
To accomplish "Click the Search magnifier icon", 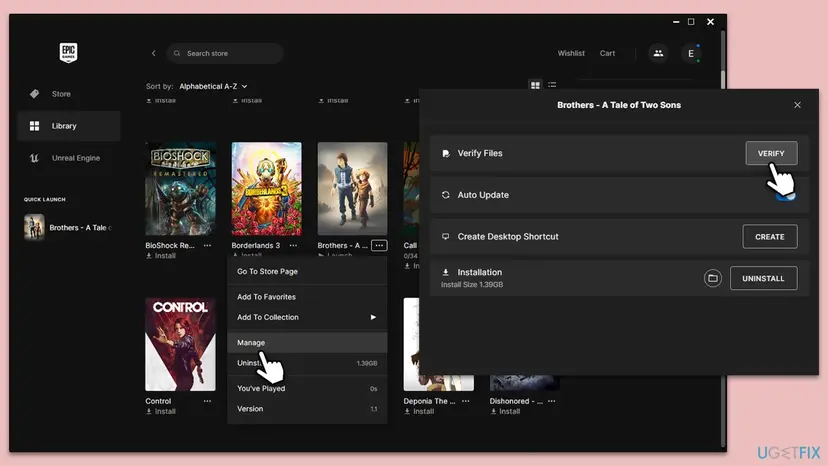I will tap(177, 53).
